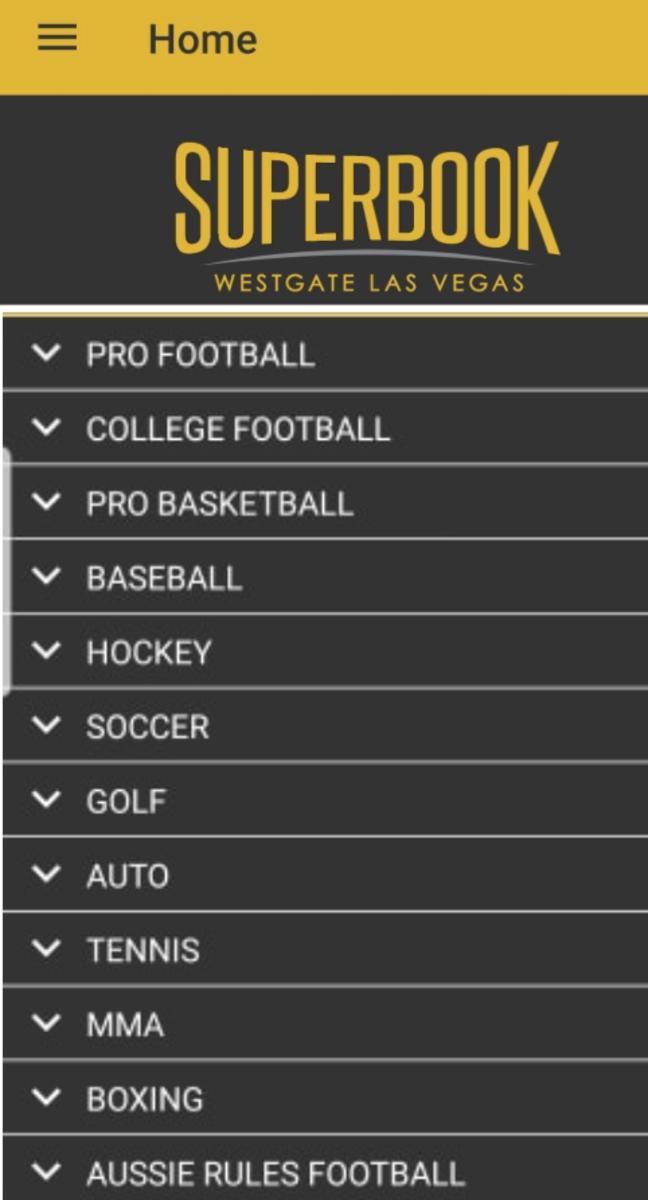Click the Soccer label text
Viewport: 648px width, 1200px height.
[x=147, y=727]
